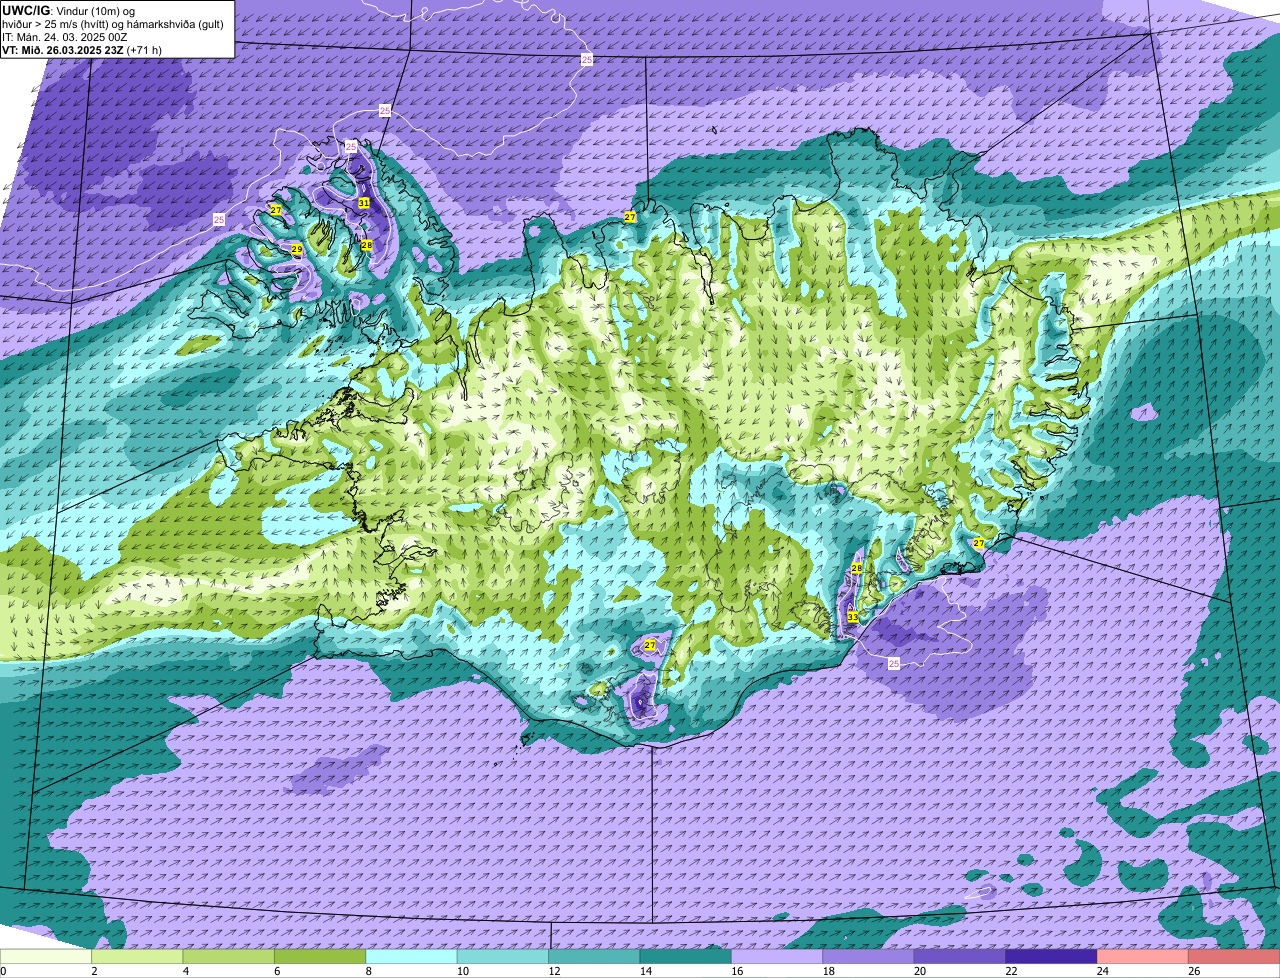The height and width of the screenshot is (978, 1280).
Task: Click the yellow 31 peak gust marker
Action: (363, 203)
